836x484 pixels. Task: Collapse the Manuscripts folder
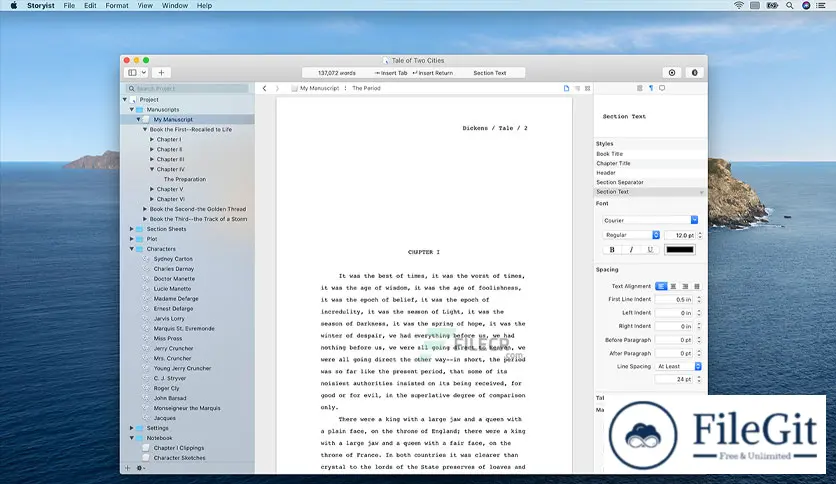(132, 110)
